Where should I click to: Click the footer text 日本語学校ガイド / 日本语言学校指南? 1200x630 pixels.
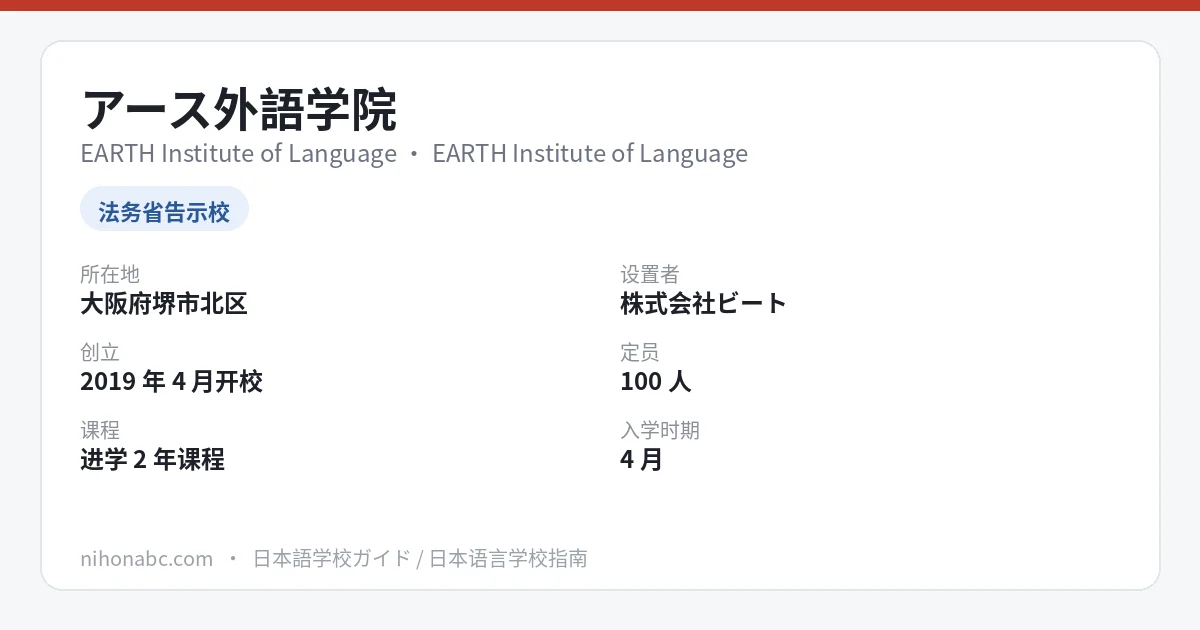pos(420,559)
